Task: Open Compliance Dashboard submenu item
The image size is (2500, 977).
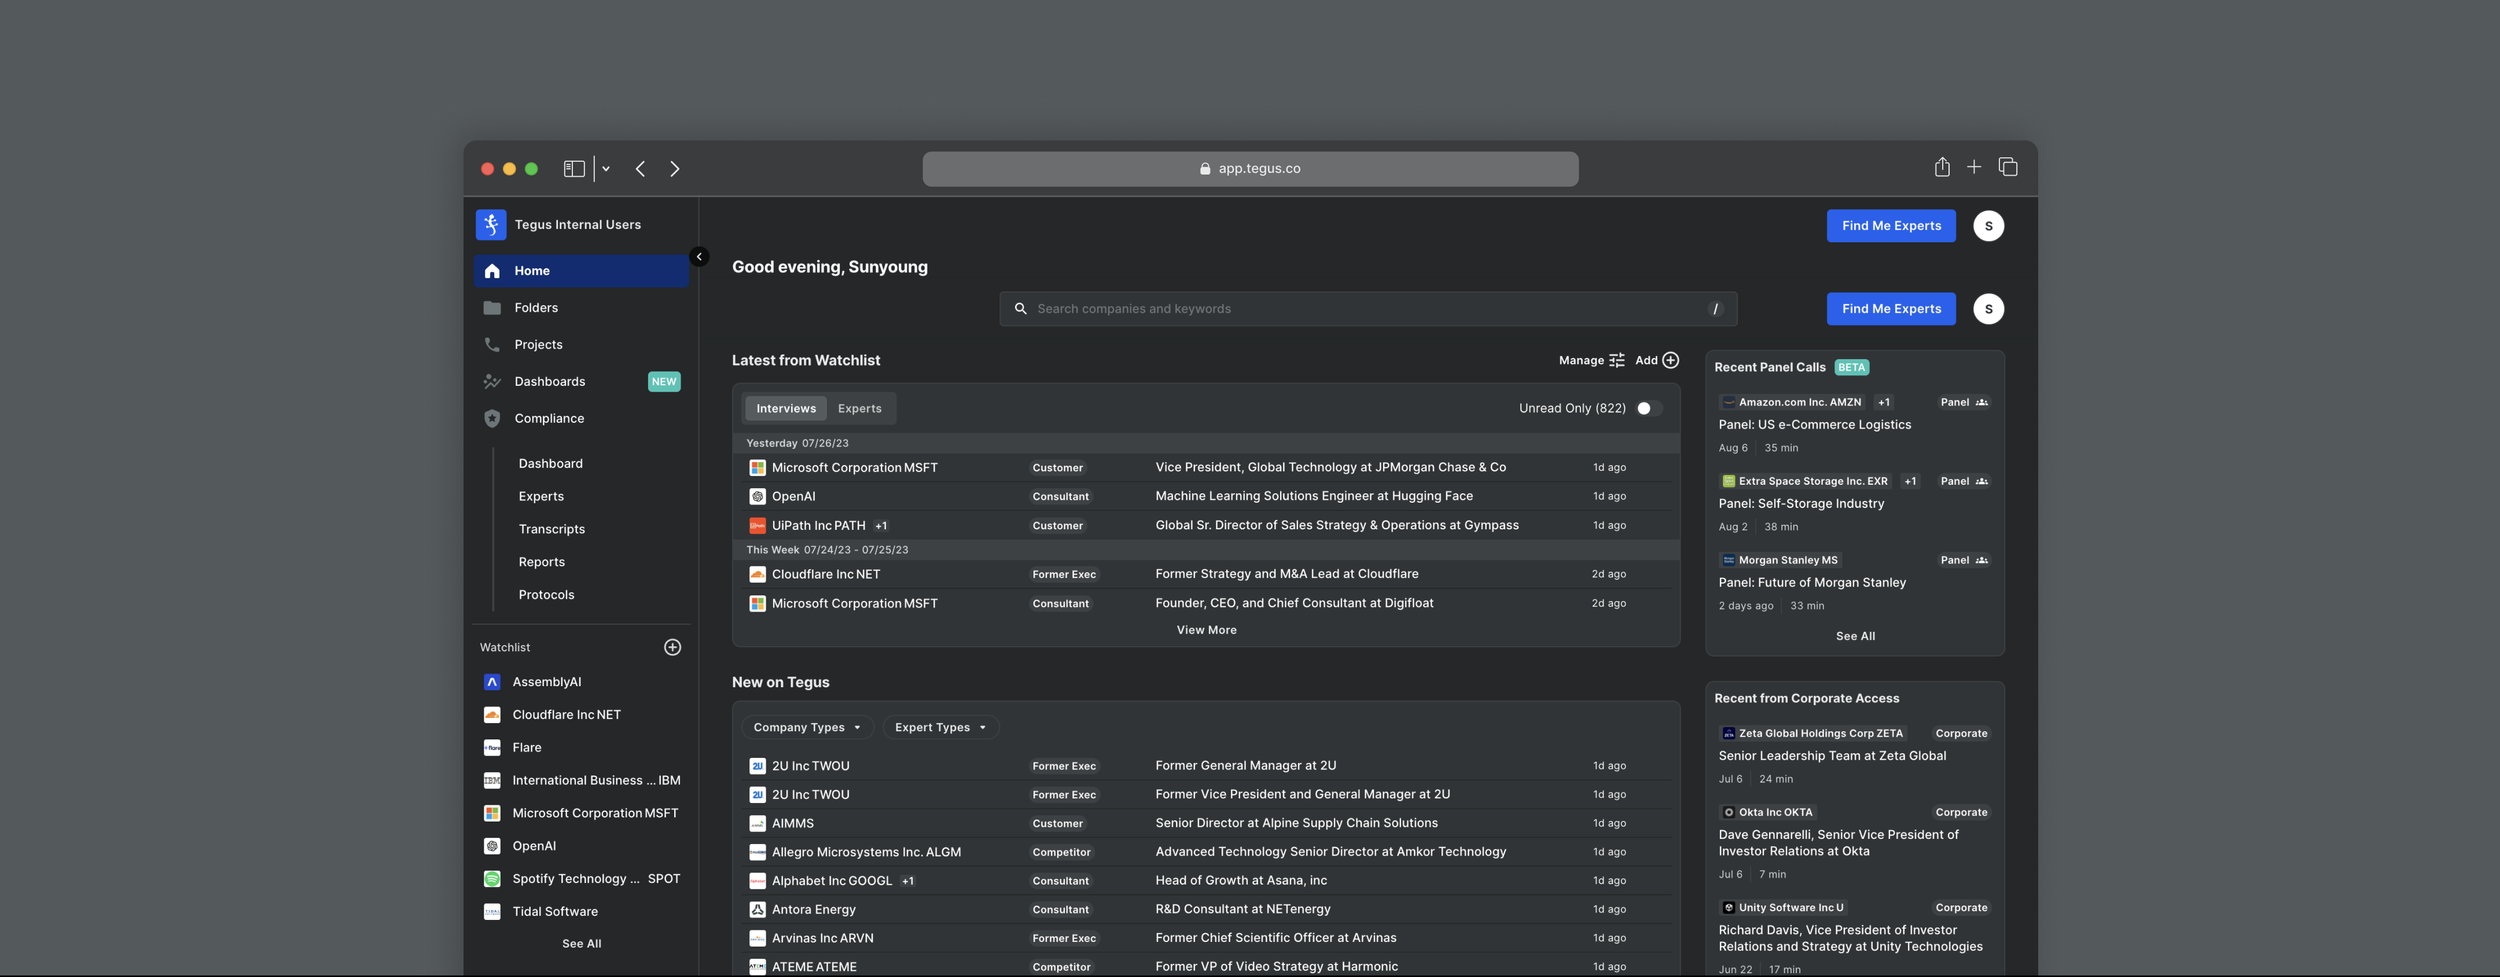Action: 550,464
